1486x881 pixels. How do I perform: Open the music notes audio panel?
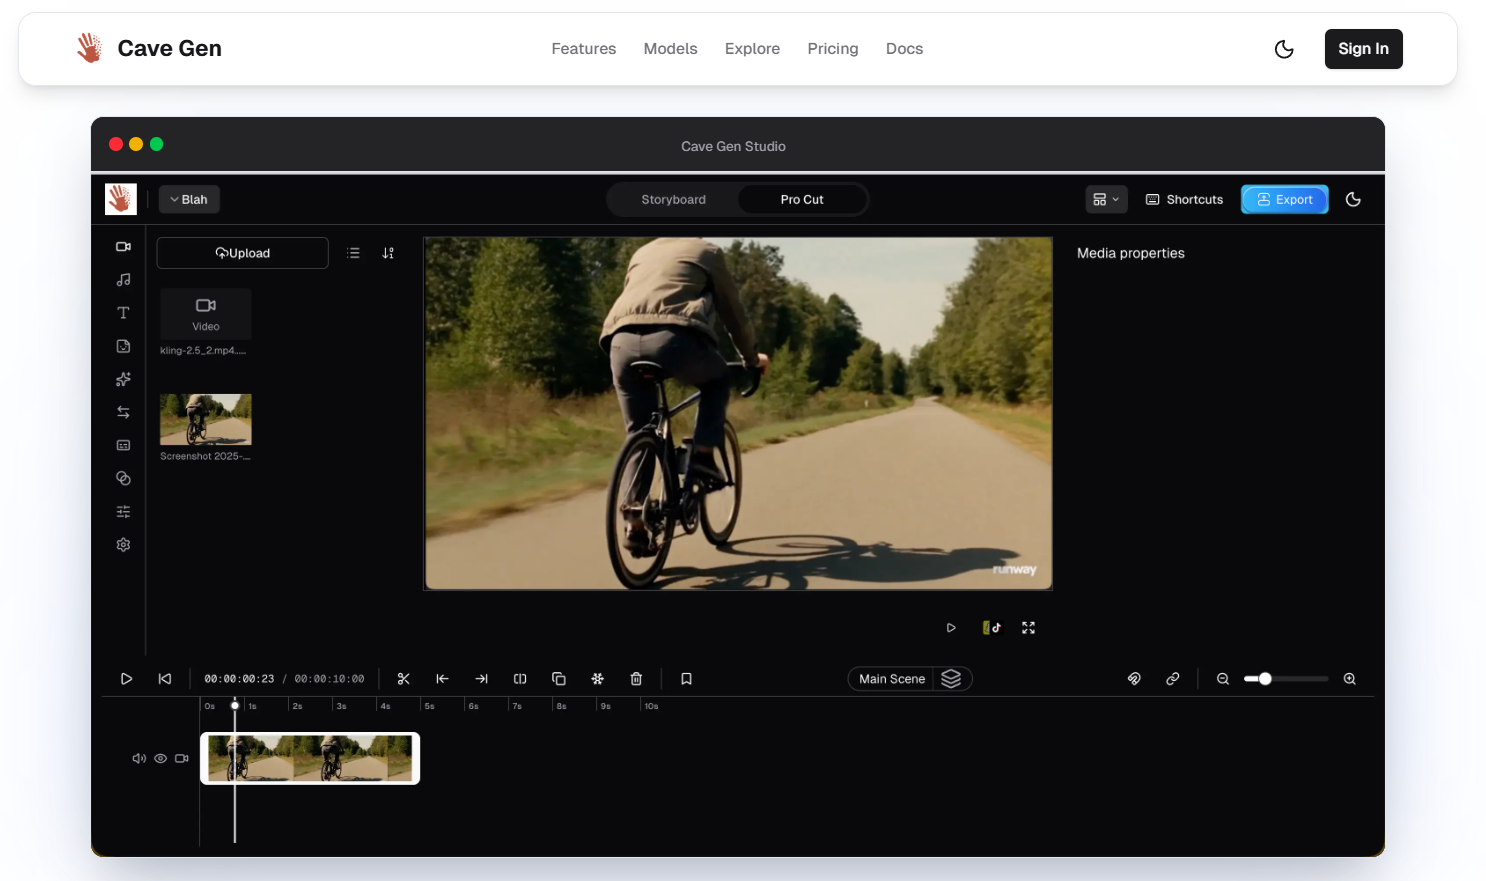tap(123, 280)
